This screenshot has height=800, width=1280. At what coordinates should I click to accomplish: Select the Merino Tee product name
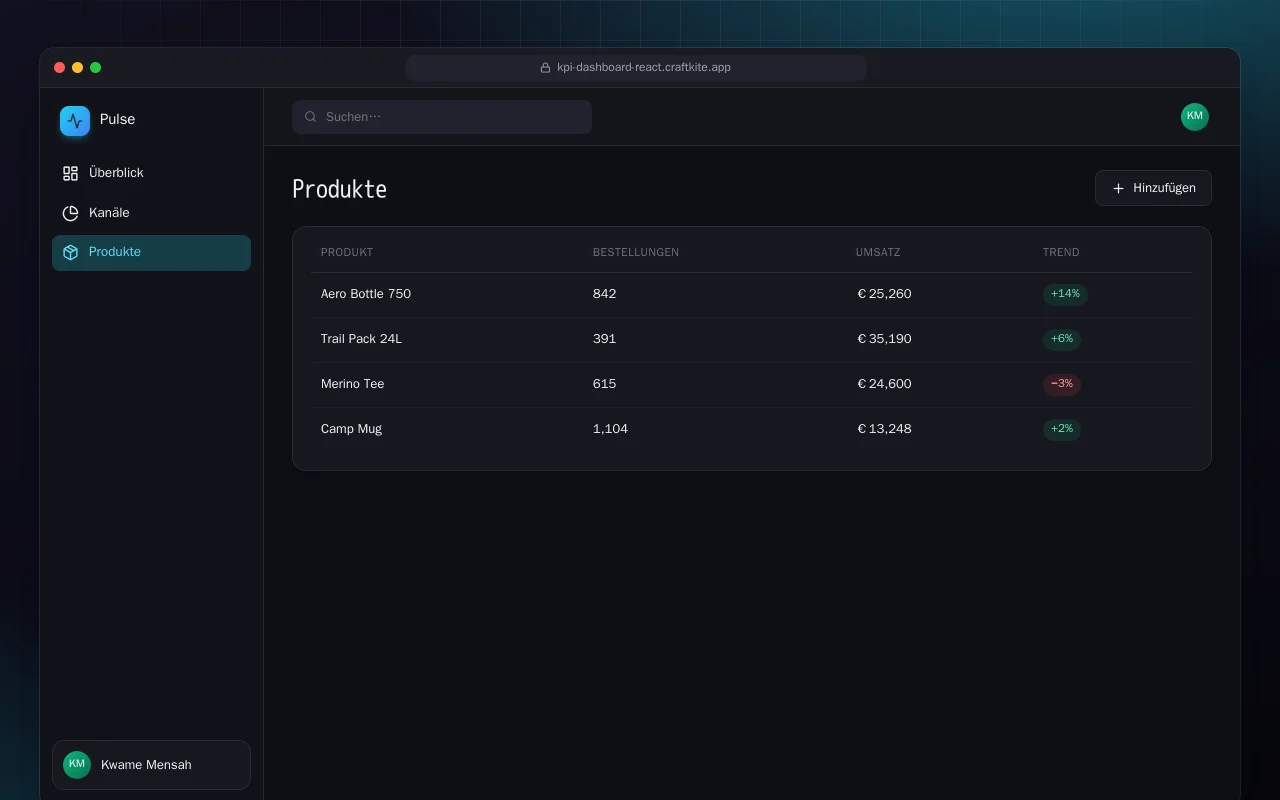coord(352,384)
